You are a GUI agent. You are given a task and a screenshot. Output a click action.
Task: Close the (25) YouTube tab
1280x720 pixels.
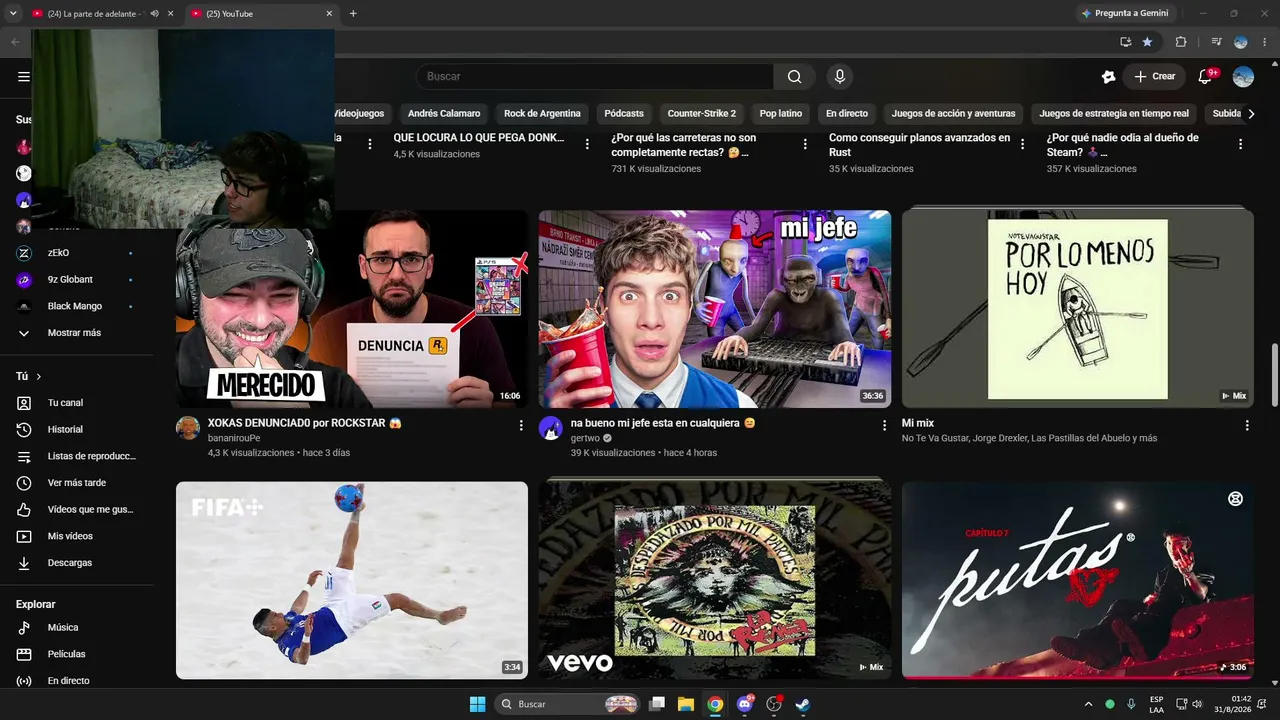click(x=329, y=14)
